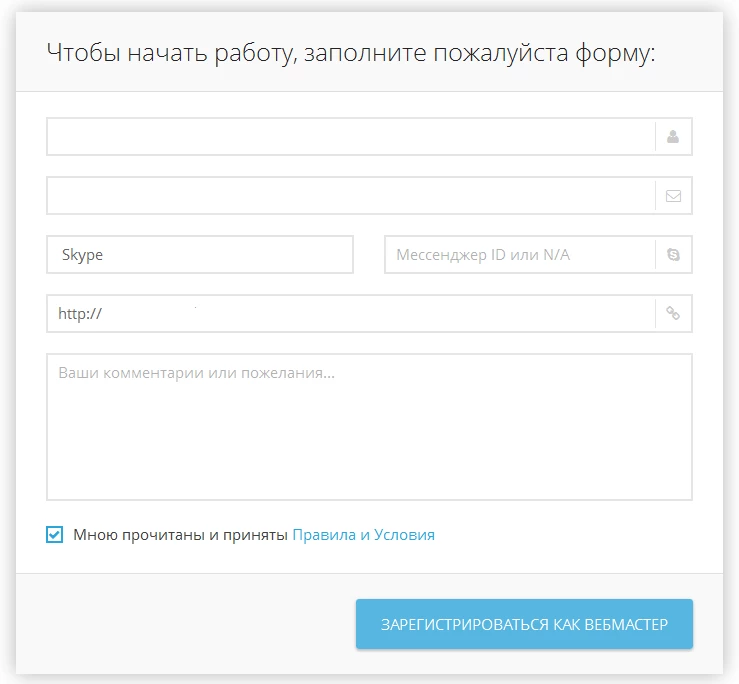The height and width of the screenshot is (684, 739).
Task: Click the 'http://' prefix text
Action: click(80, 313)
